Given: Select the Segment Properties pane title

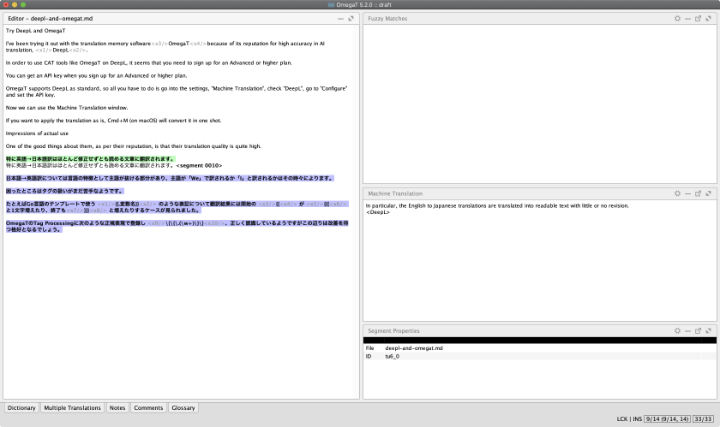Looking at the screenshot, I should (x=394, y=331).
